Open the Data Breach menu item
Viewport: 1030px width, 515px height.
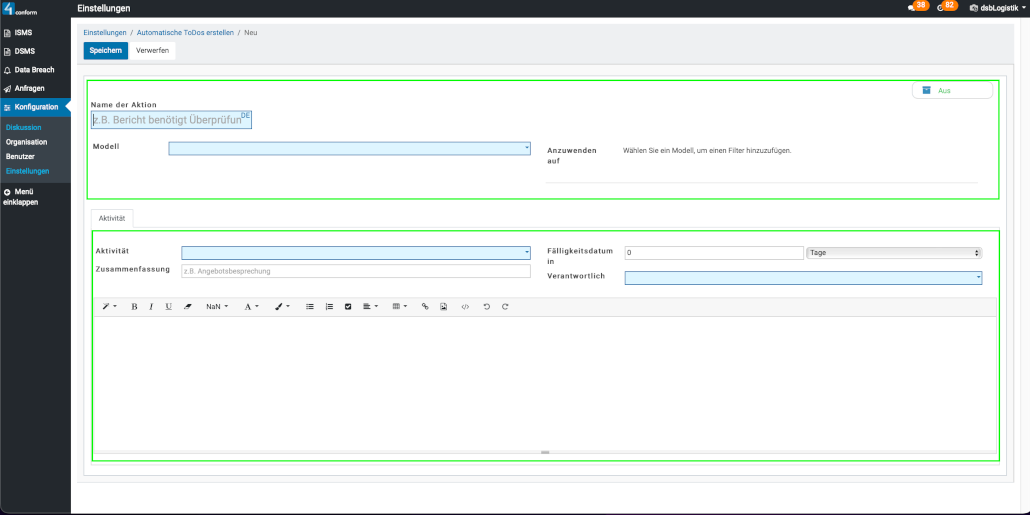point(35,70)
